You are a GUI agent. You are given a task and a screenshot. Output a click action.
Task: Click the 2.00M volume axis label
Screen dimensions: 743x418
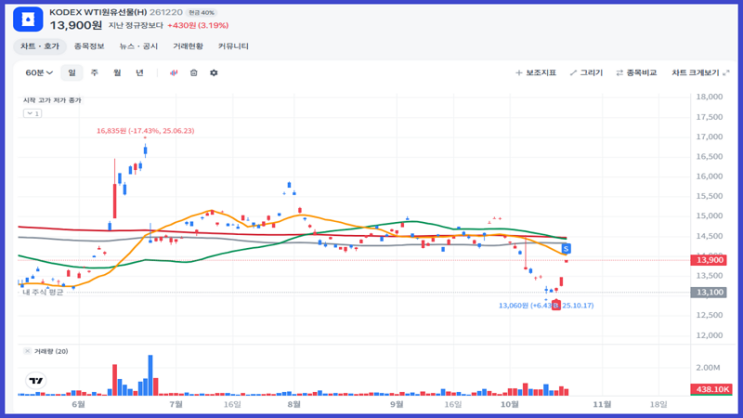tap(708, 368)
